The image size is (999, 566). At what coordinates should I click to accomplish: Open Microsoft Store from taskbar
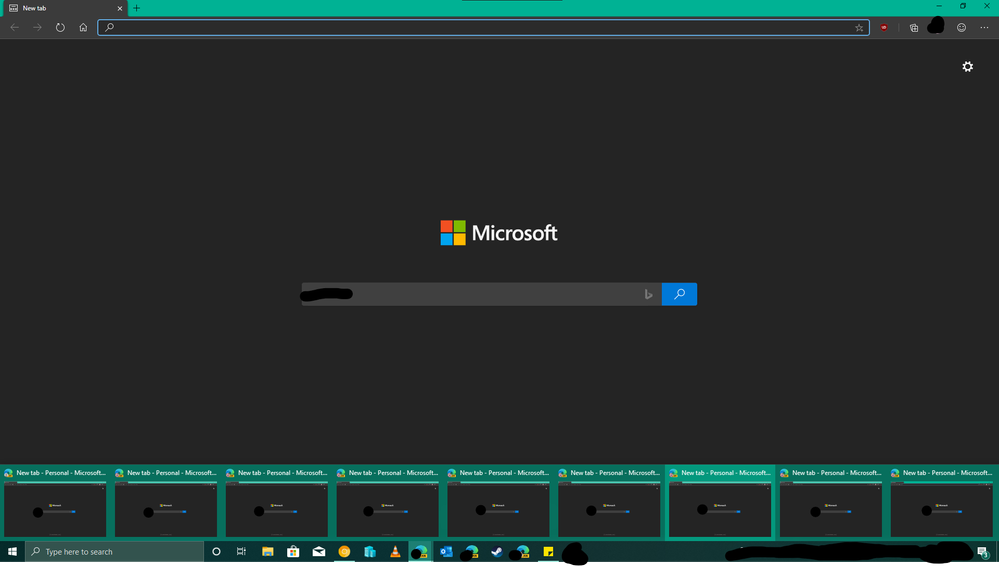click(x=293, y=551)
